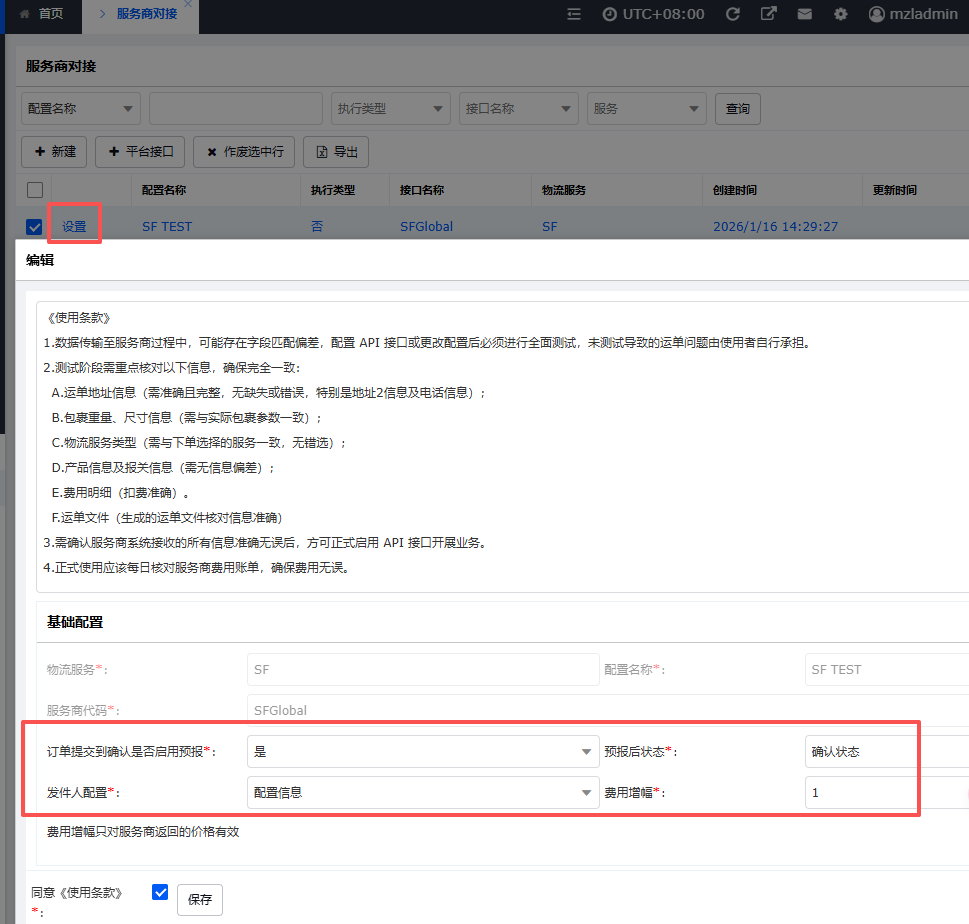Open the 执行类型 dropdown
This screenshot has height=924, width=969.
tap(391, 109)
